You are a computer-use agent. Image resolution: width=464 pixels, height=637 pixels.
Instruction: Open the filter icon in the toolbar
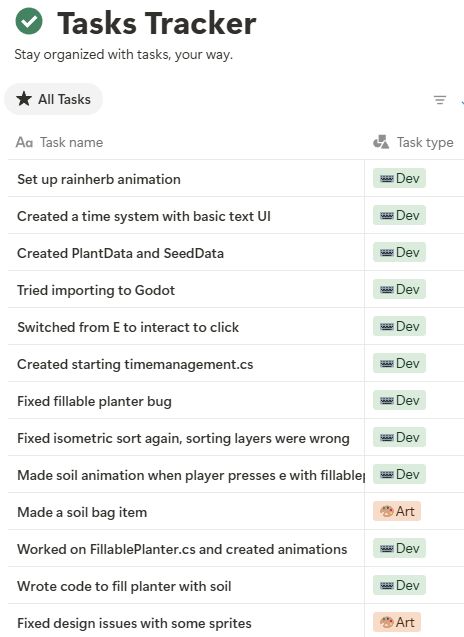440,100
